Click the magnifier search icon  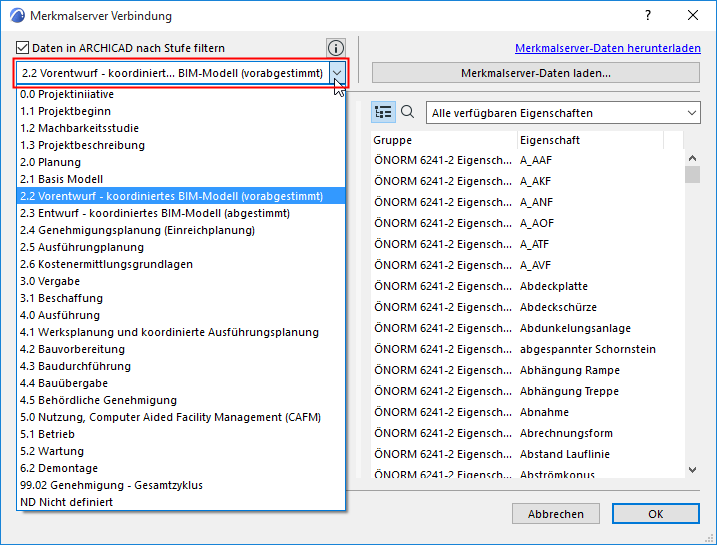[407, 112]
